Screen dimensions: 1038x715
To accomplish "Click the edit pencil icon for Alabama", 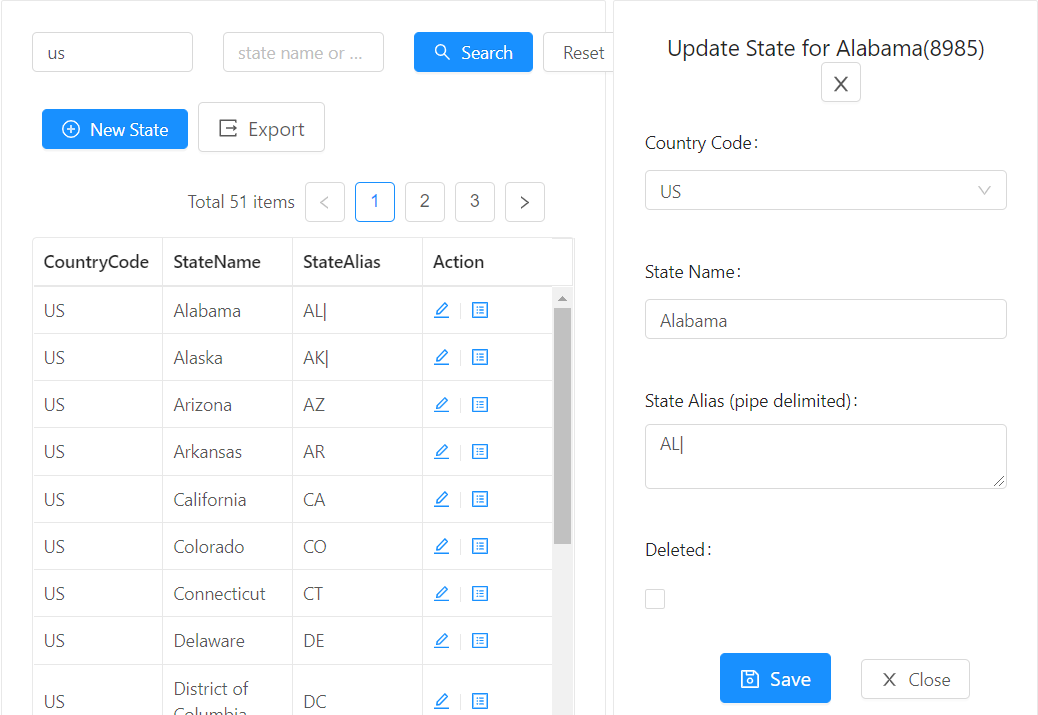I will click(442, 310).
